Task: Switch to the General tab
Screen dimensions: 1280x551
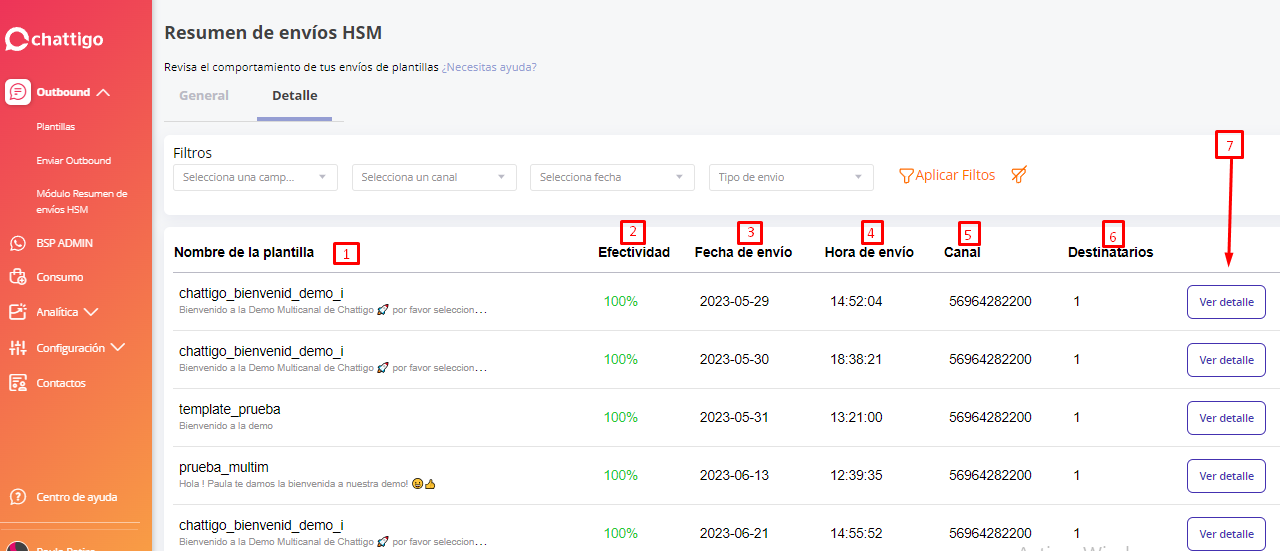Action: 204,96
